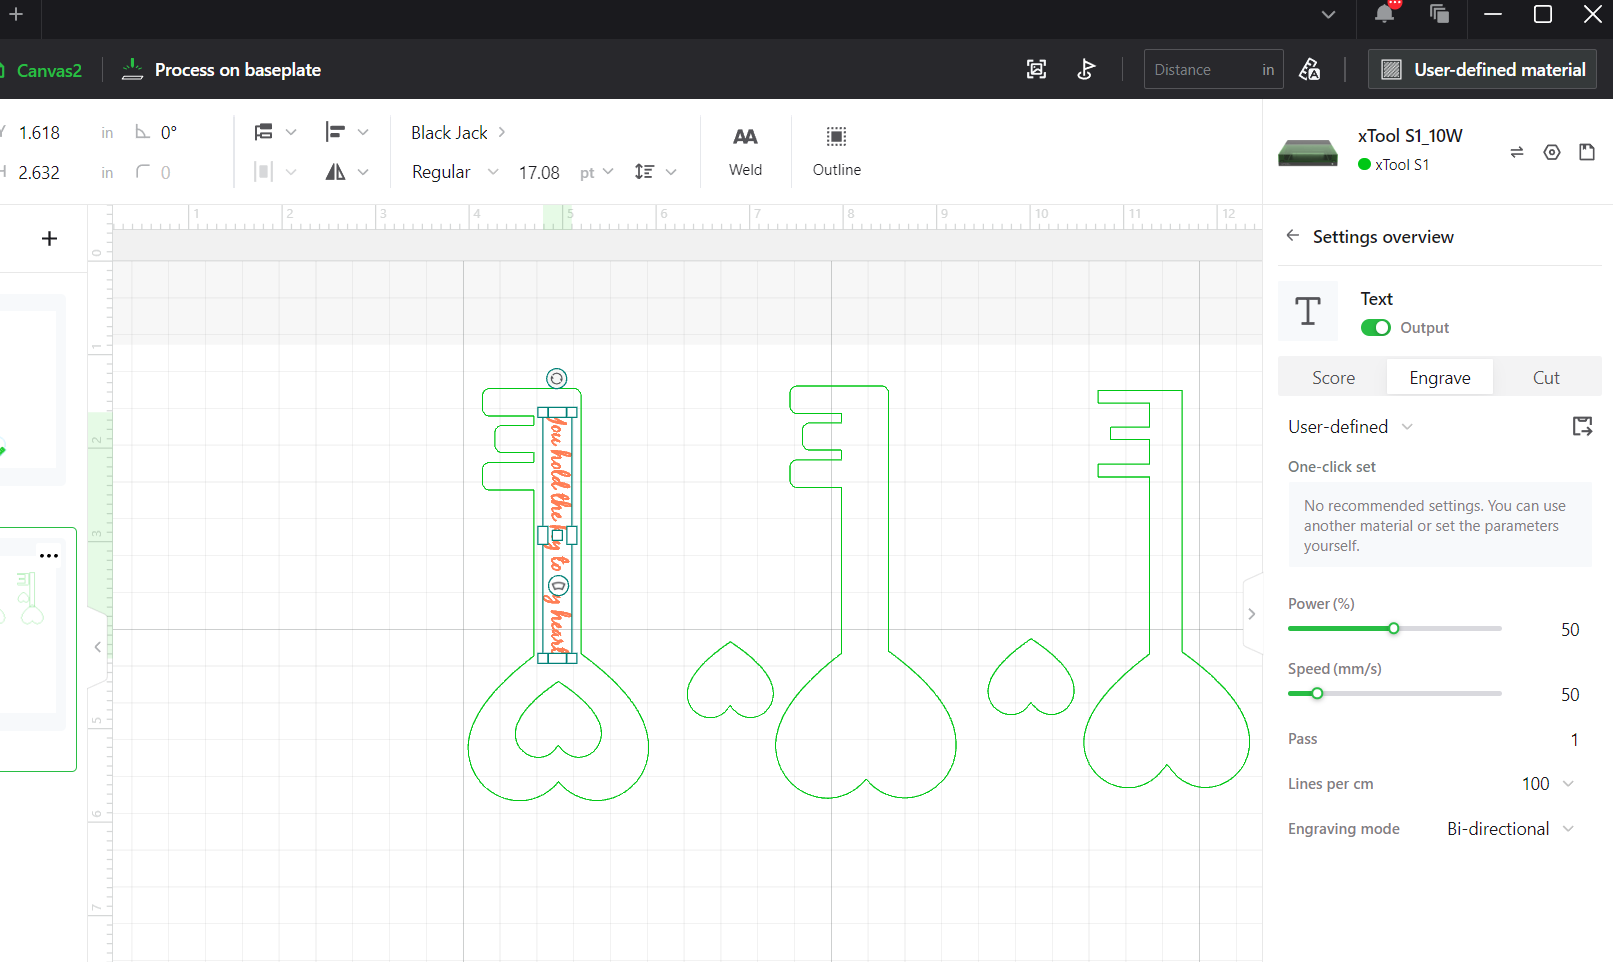Viewport: 1613px width, 962px height.
Task: Open the Black Jack font selector
Action: pyautogui.click(x=458, y=132)
